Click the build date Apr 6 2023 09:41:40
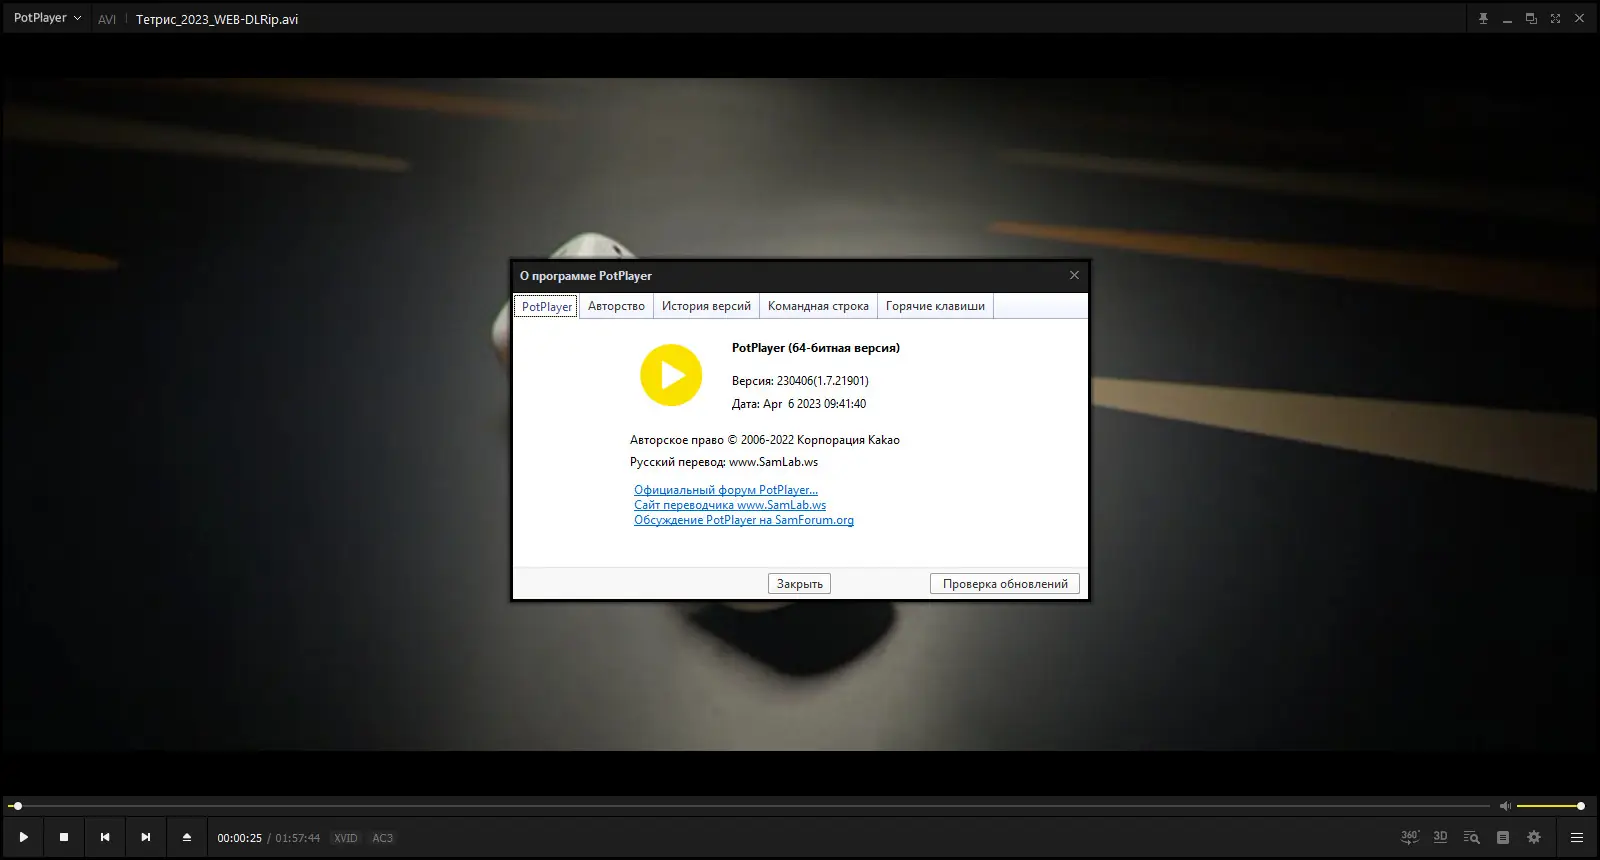Screen dimensions: 1600x860 click(815, 404)
